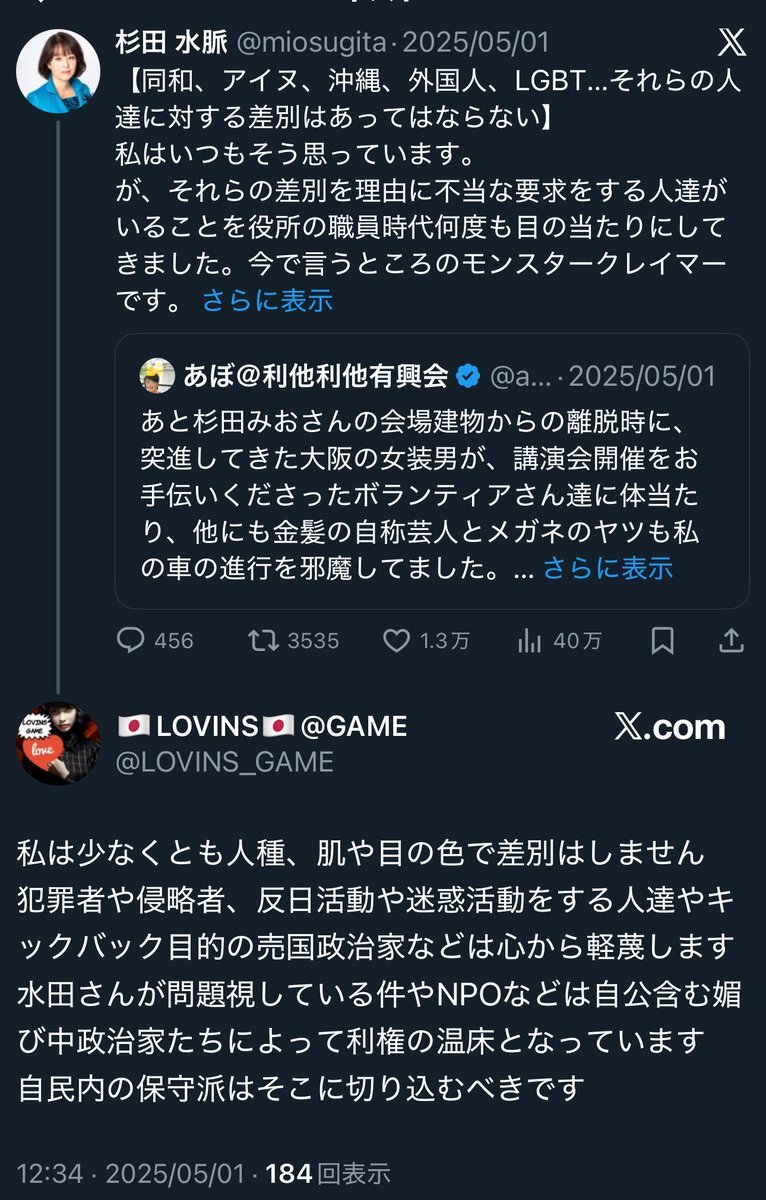Open the view analytics bar chart icon

(529, 641)
